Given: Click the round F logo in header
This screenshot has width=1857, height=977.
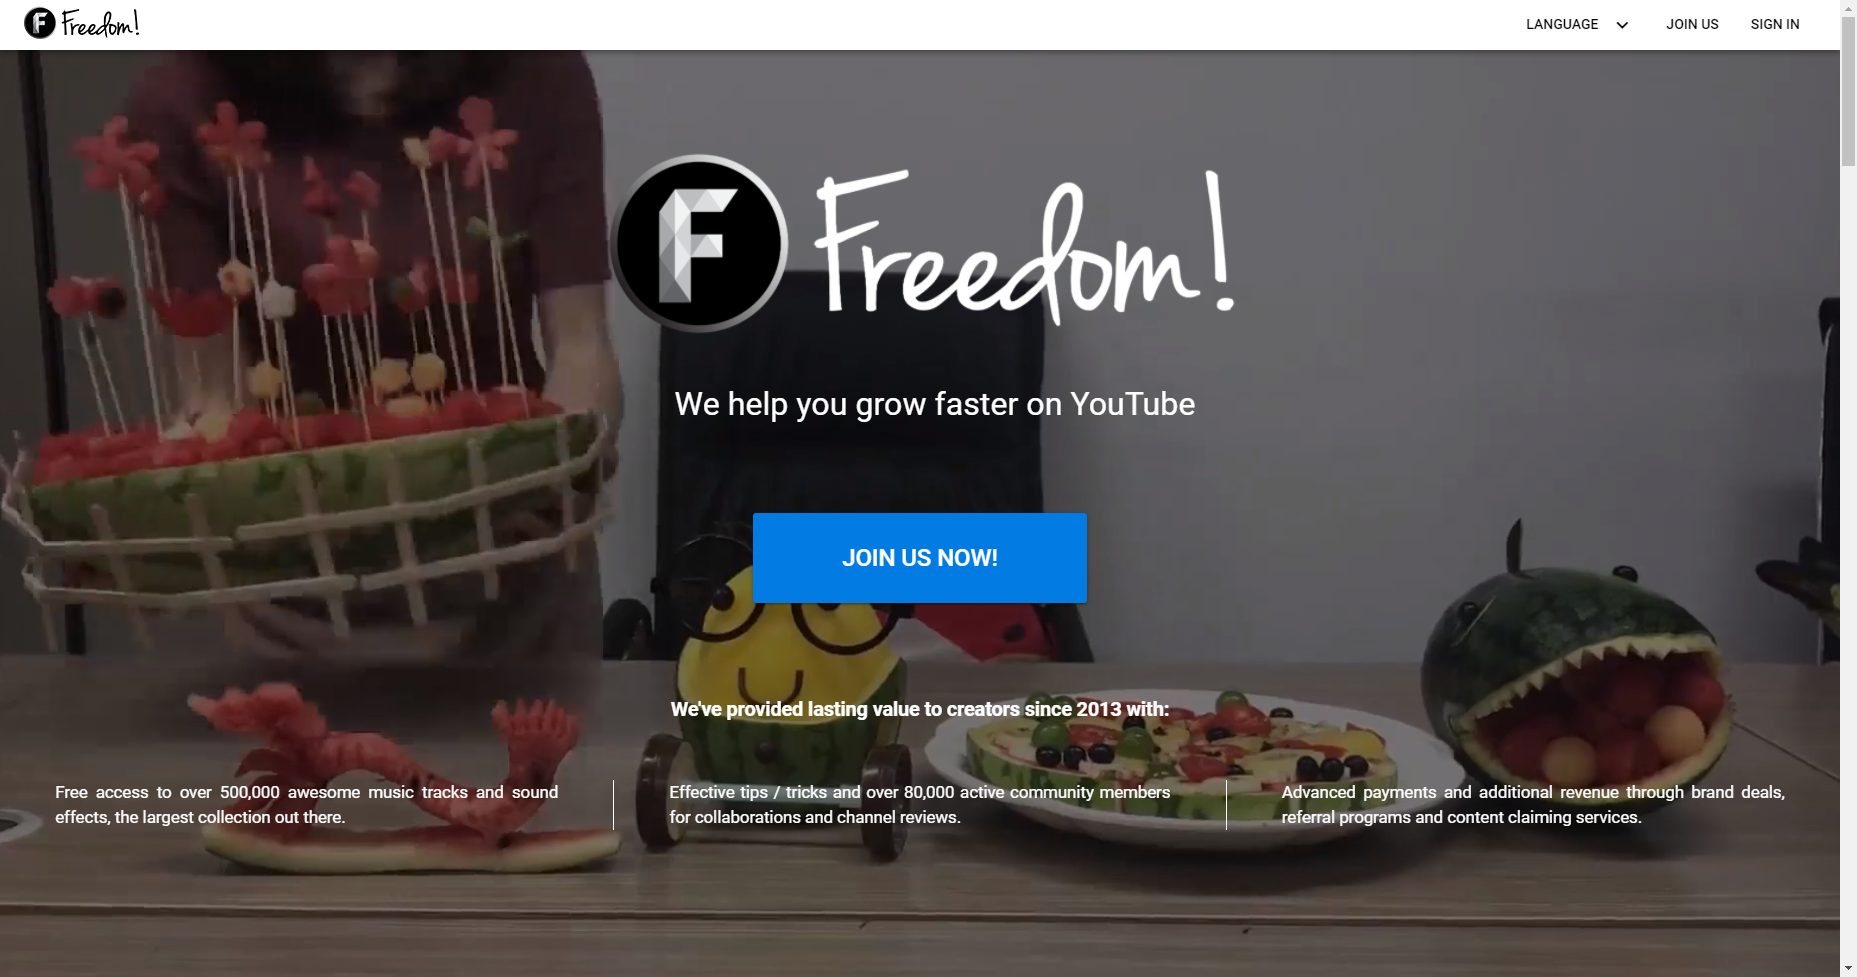Looking at the screenshot, I should [40, 23].
